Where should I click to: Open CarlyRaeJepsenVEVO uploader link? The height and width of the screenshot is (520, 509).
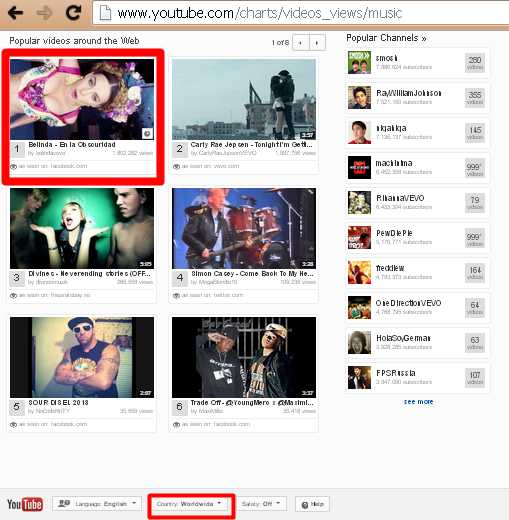pos(228,153)
